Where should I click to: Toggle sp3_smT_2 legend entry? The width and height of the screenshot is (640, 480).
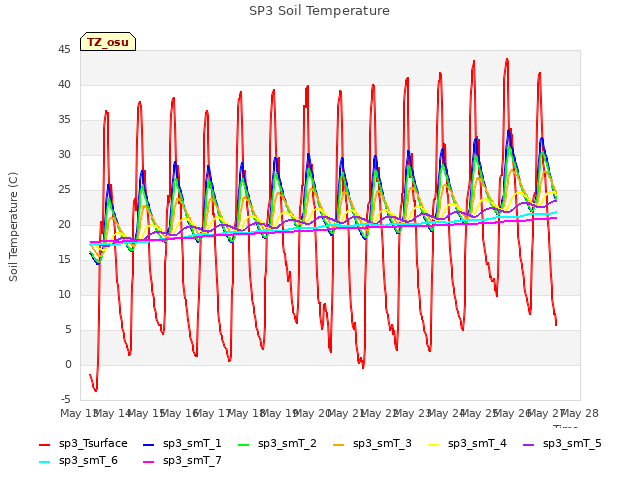(277, 444)
